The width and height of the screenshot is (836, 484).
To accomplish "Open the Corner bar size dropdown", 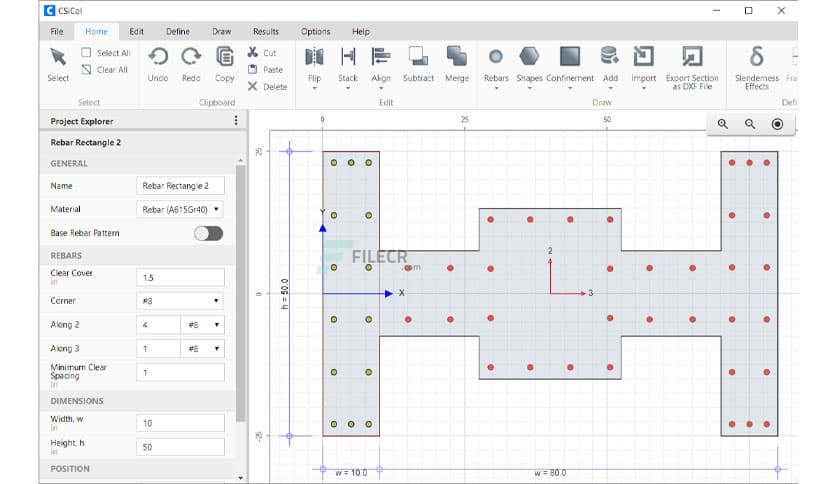I will pyautogui.click(x=180, y=301).
